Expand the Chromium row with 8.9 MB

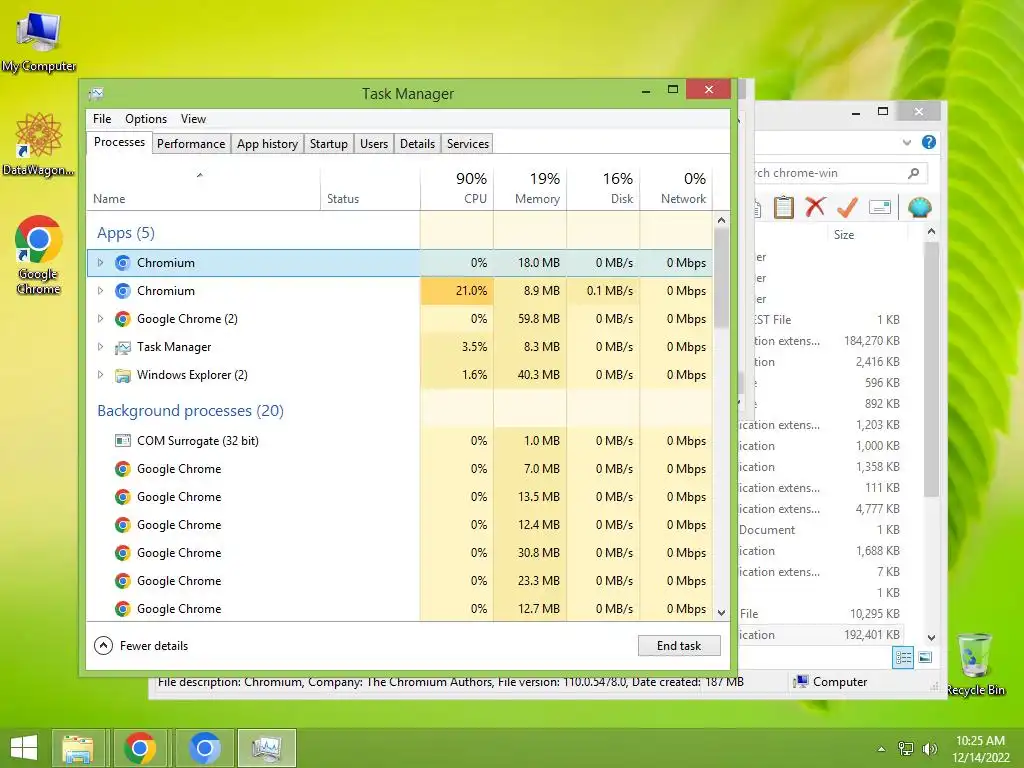click(x=100, y=291)
